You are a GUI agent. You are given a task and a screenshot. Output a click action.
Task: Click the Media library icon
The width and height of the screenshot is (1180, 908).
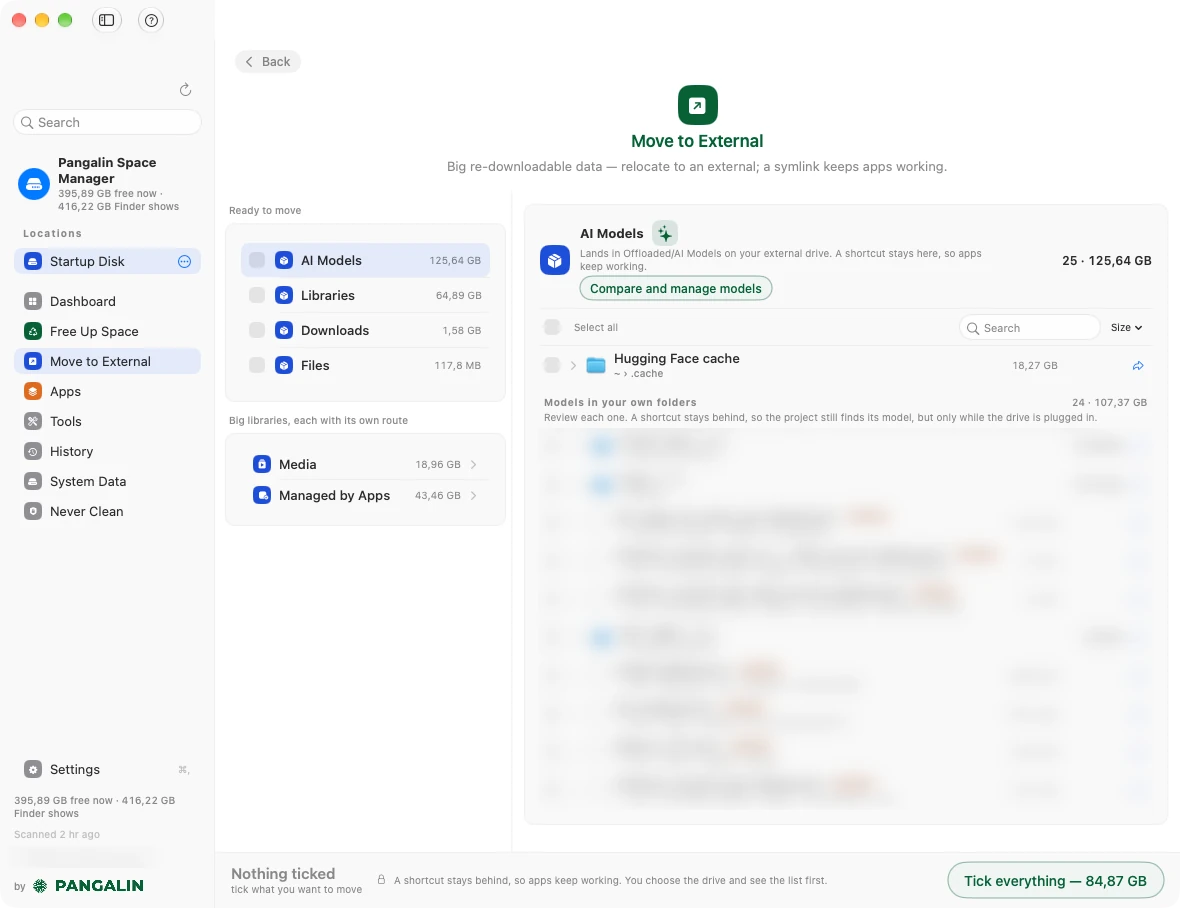click(262, 464)
